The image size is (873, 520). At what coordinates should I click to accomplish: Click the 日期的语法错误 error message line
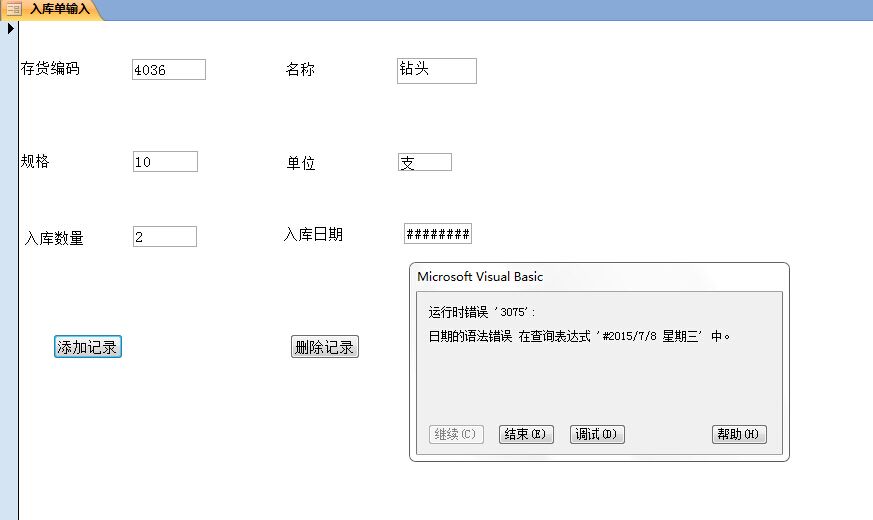[579, 336]
